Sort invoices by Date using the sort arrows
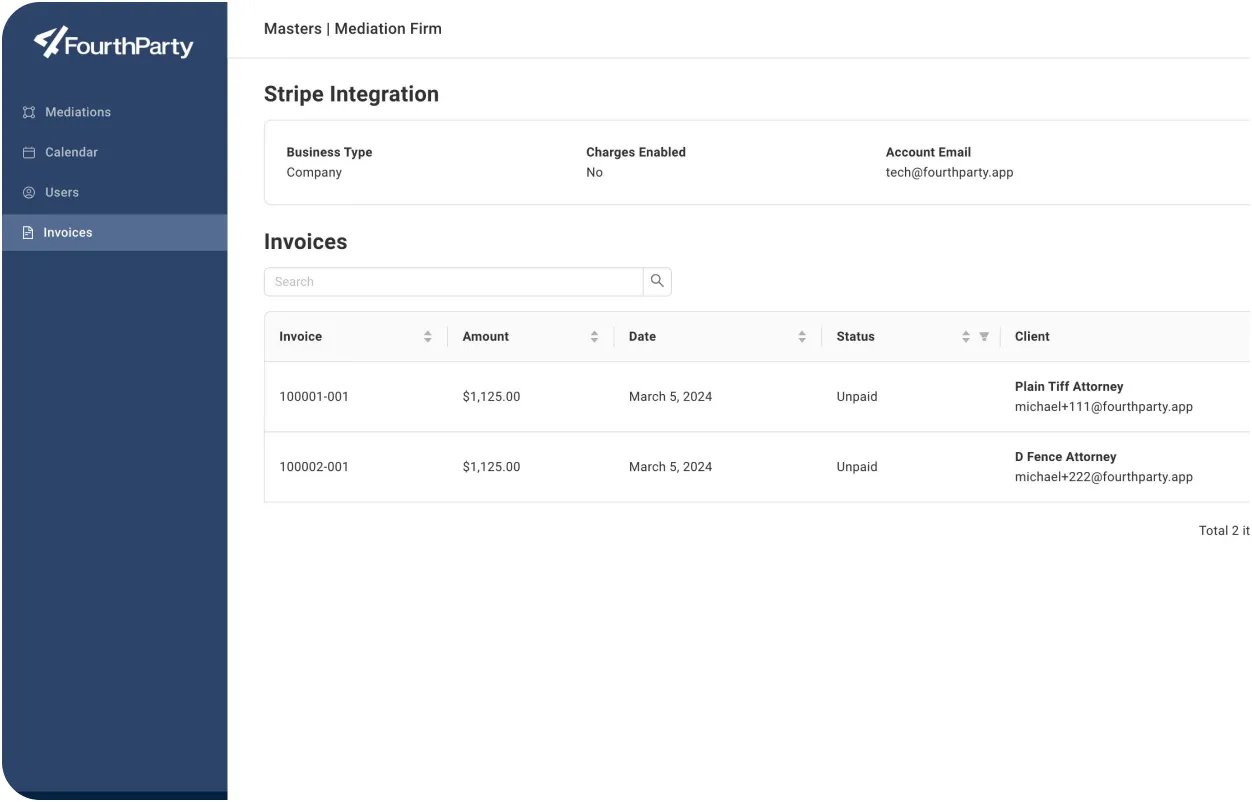This screenshot has height=802, width=1252. click(801, 337)
